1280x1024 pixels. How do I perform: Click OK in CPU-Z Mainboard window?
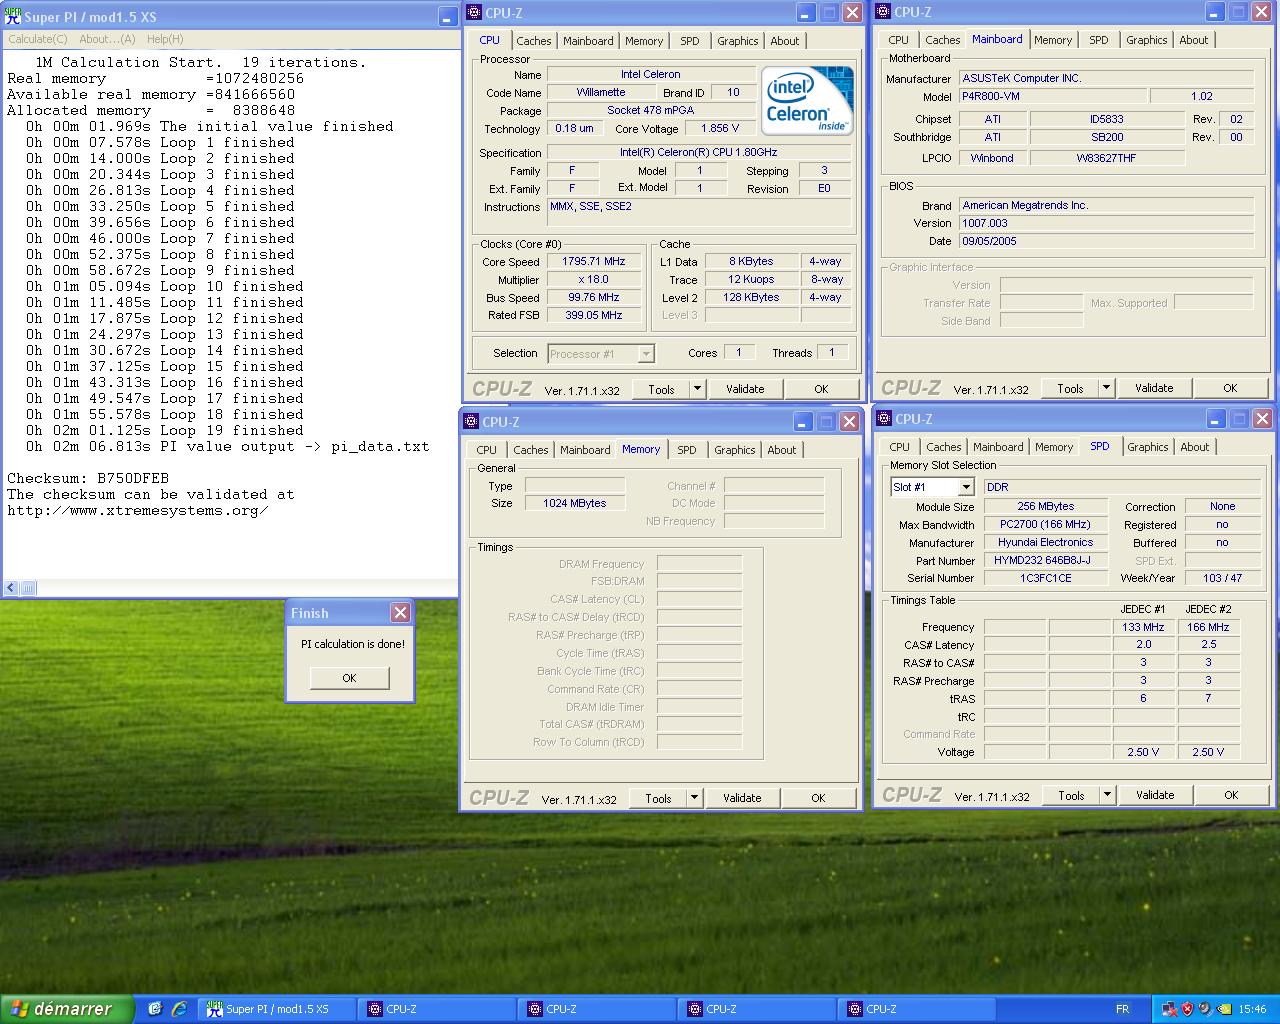point(1230,388)
